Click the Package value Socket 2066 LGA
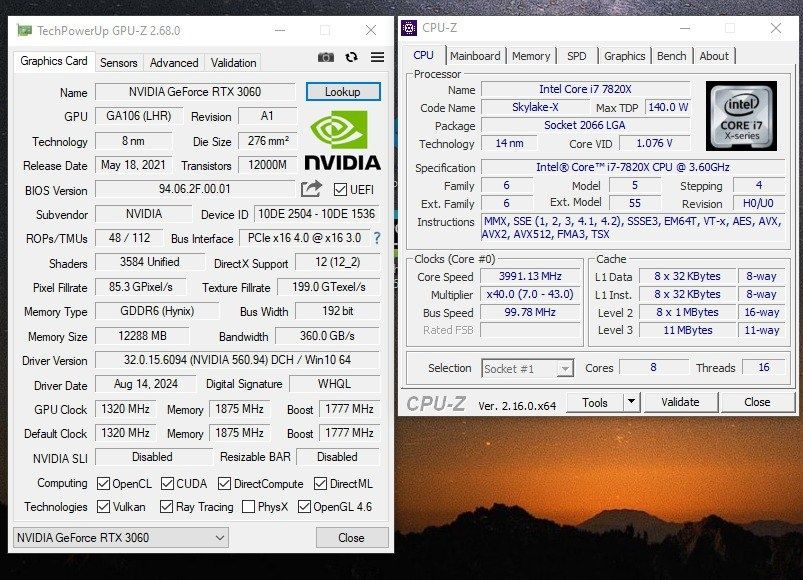The height and width of the screenshot is (580, 803). [585, 125]
